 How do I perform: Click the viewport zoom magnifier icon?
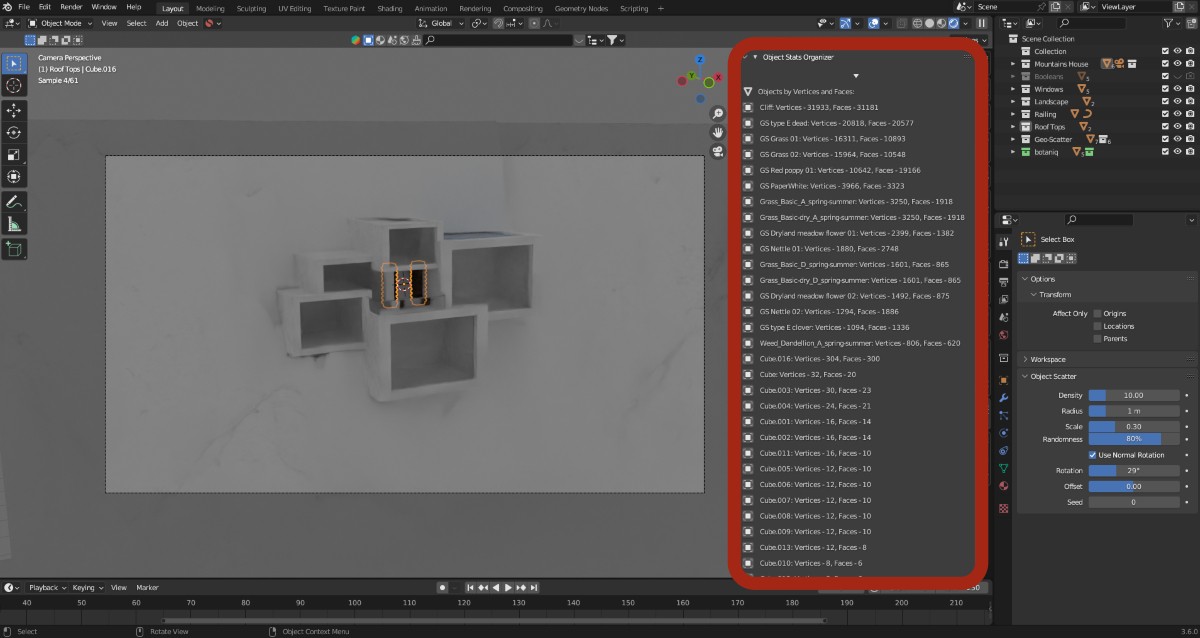[718, 113]
